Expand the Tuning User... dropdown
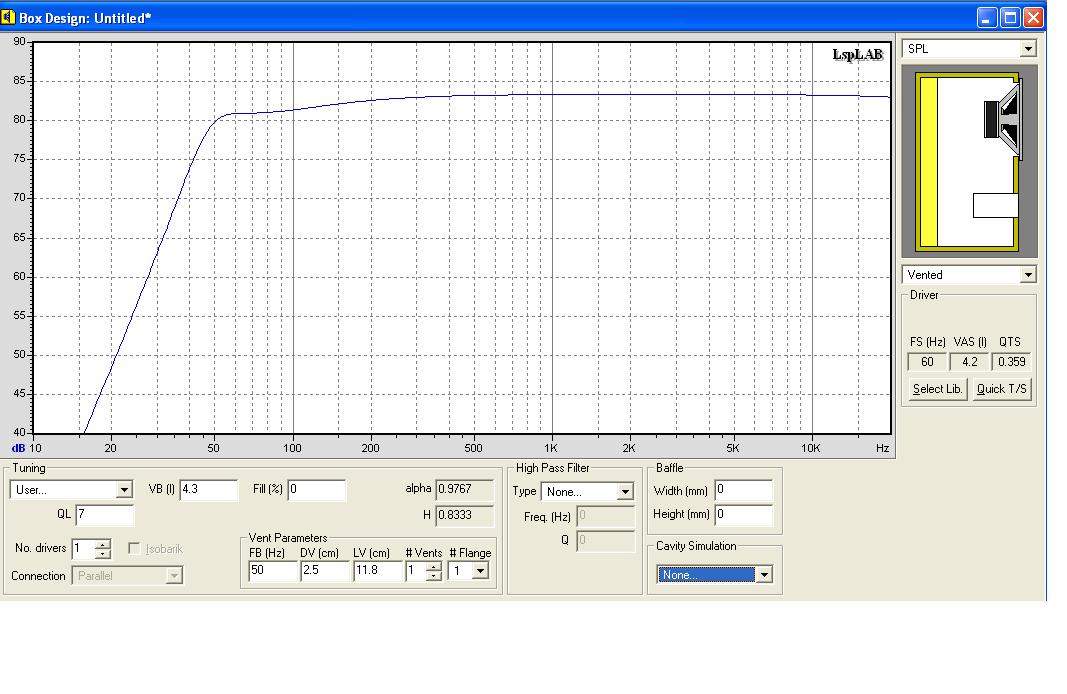 [x=124, y=490]
